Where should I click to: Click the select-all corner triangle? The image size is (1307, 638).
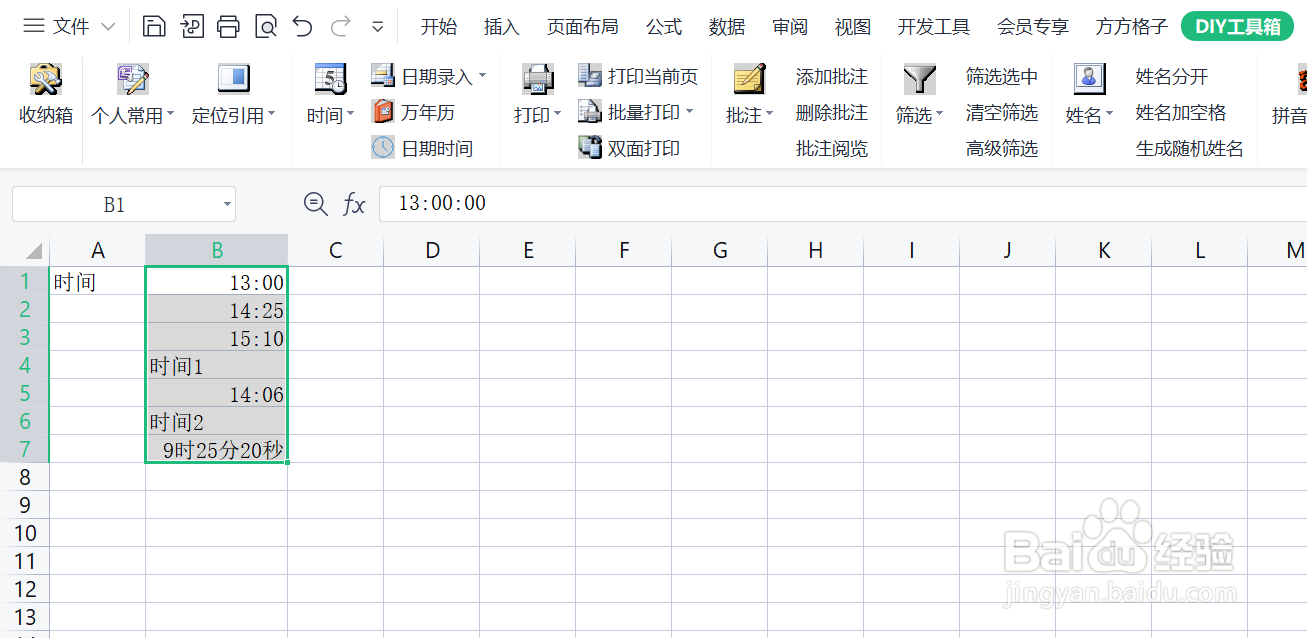coord(34,251)
